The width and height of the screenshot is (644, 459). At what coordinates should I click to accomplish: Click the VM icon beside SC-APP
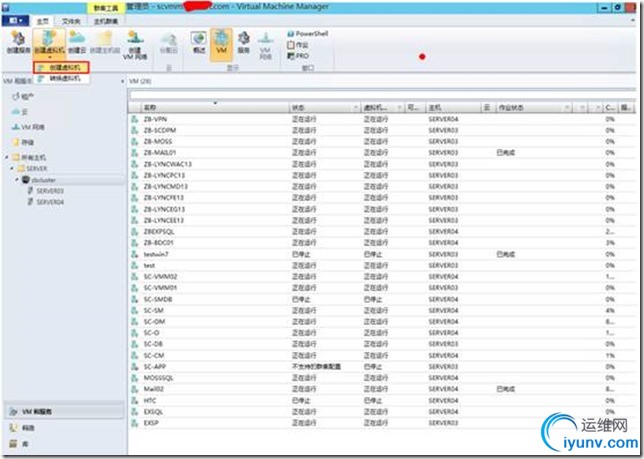[x=134, y=367]
